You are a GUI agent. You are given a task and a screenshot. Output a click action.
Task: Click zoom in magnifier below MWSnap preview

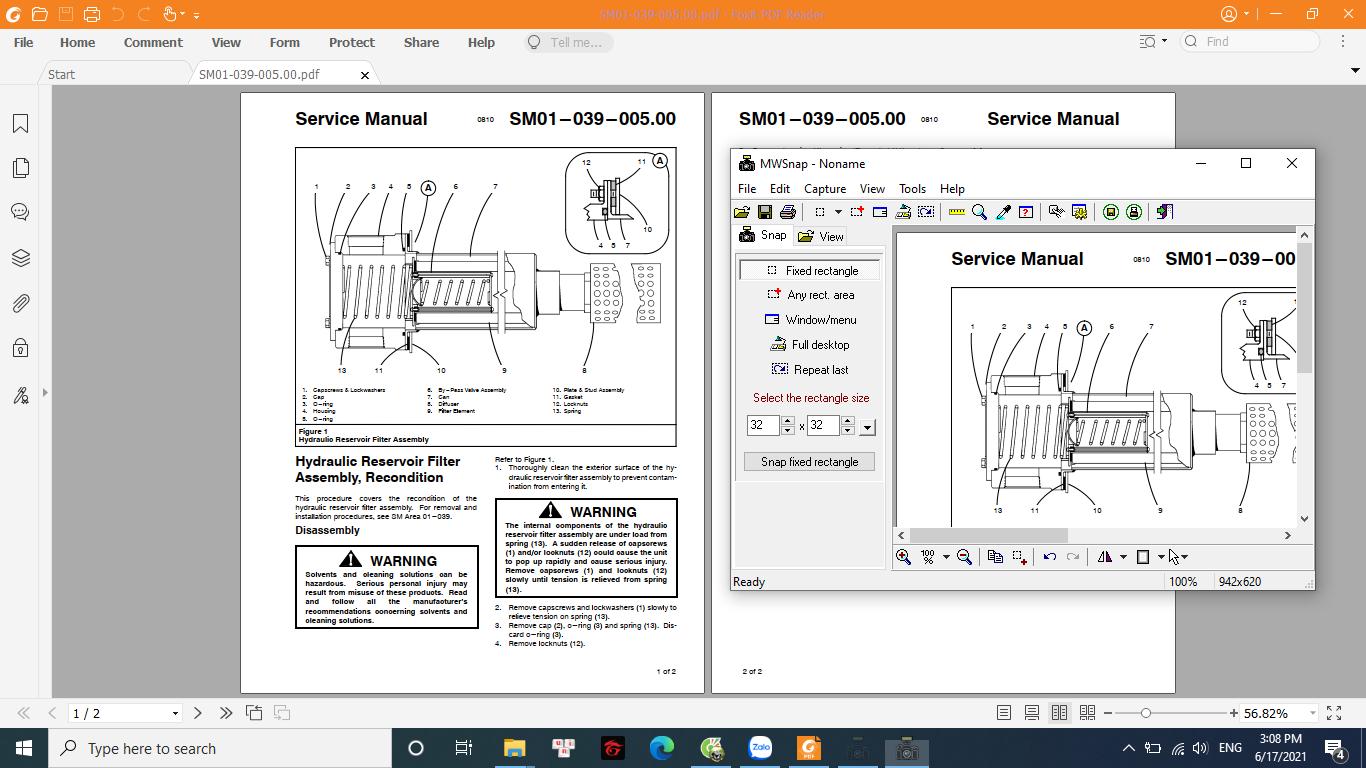coord(903,557)
